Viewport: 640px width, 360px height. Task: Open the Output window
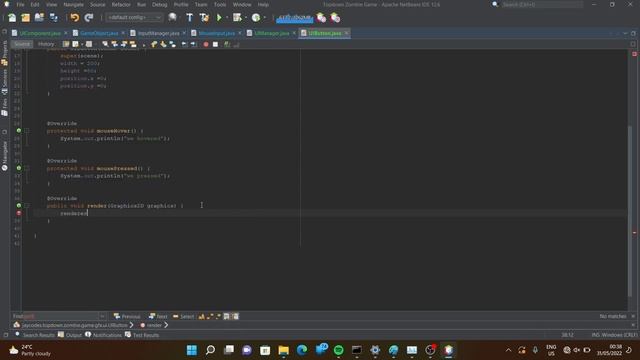coord(70,335)
